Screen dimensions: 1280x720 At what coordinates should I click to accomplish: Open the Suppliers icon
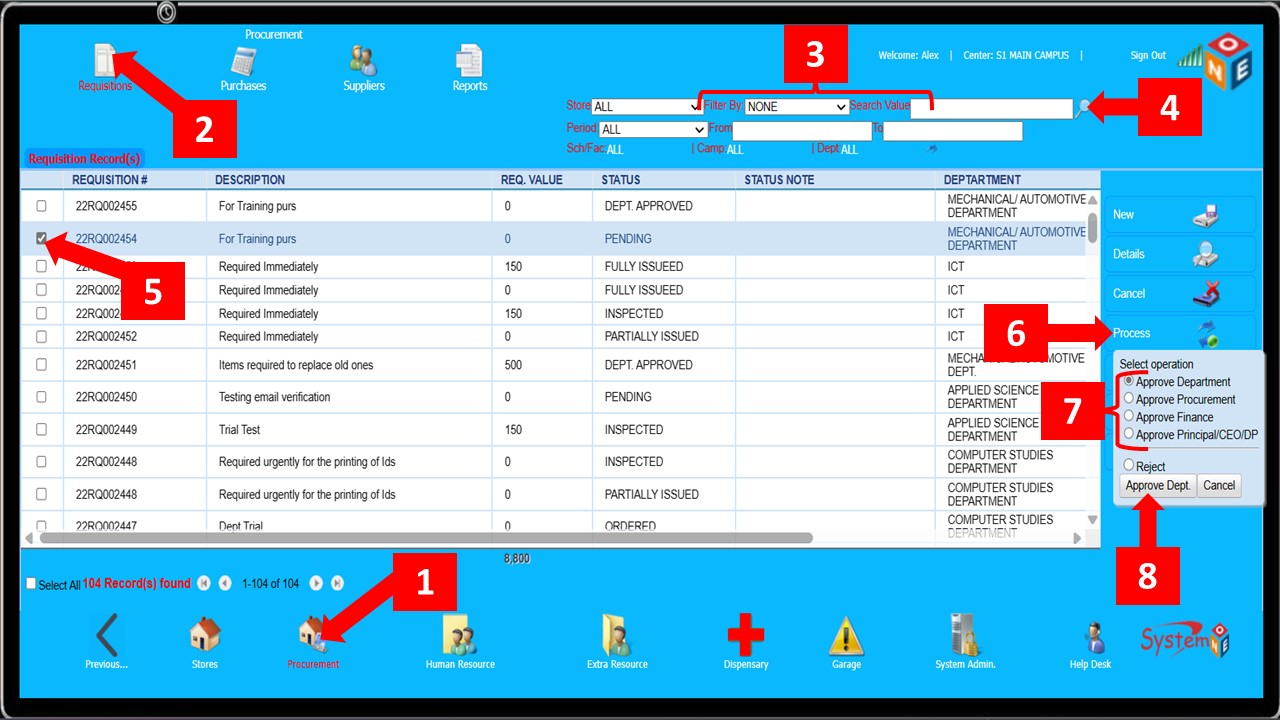click(364, 62)
